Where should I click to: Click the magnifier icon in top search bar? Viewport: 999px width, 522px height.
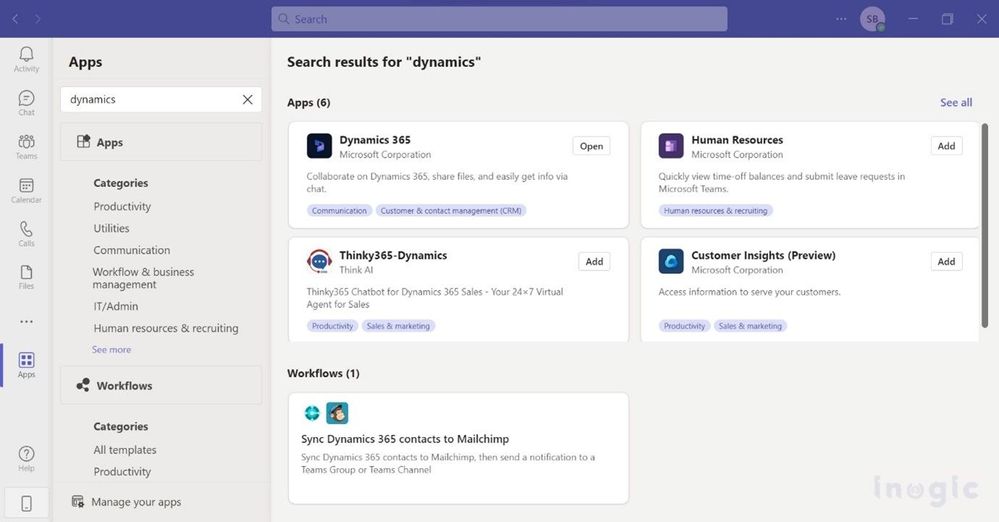284,19
